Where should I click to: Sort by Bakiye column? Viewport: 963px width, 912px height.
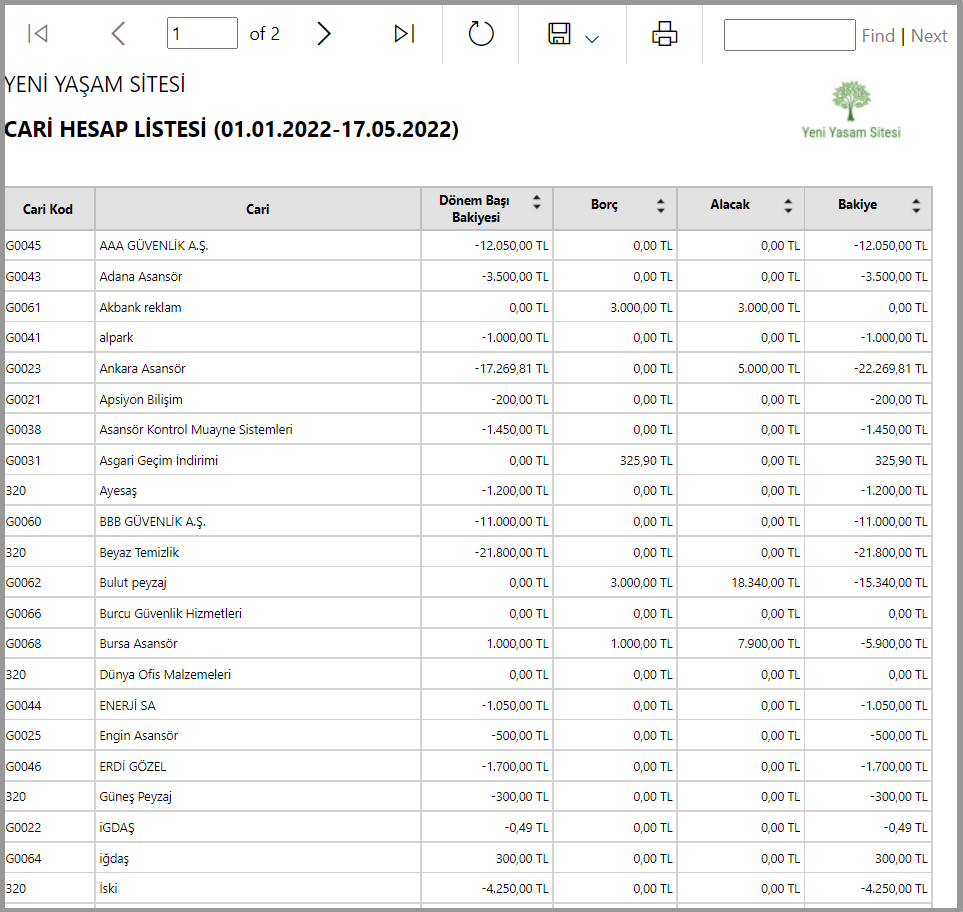click(916, 206)
